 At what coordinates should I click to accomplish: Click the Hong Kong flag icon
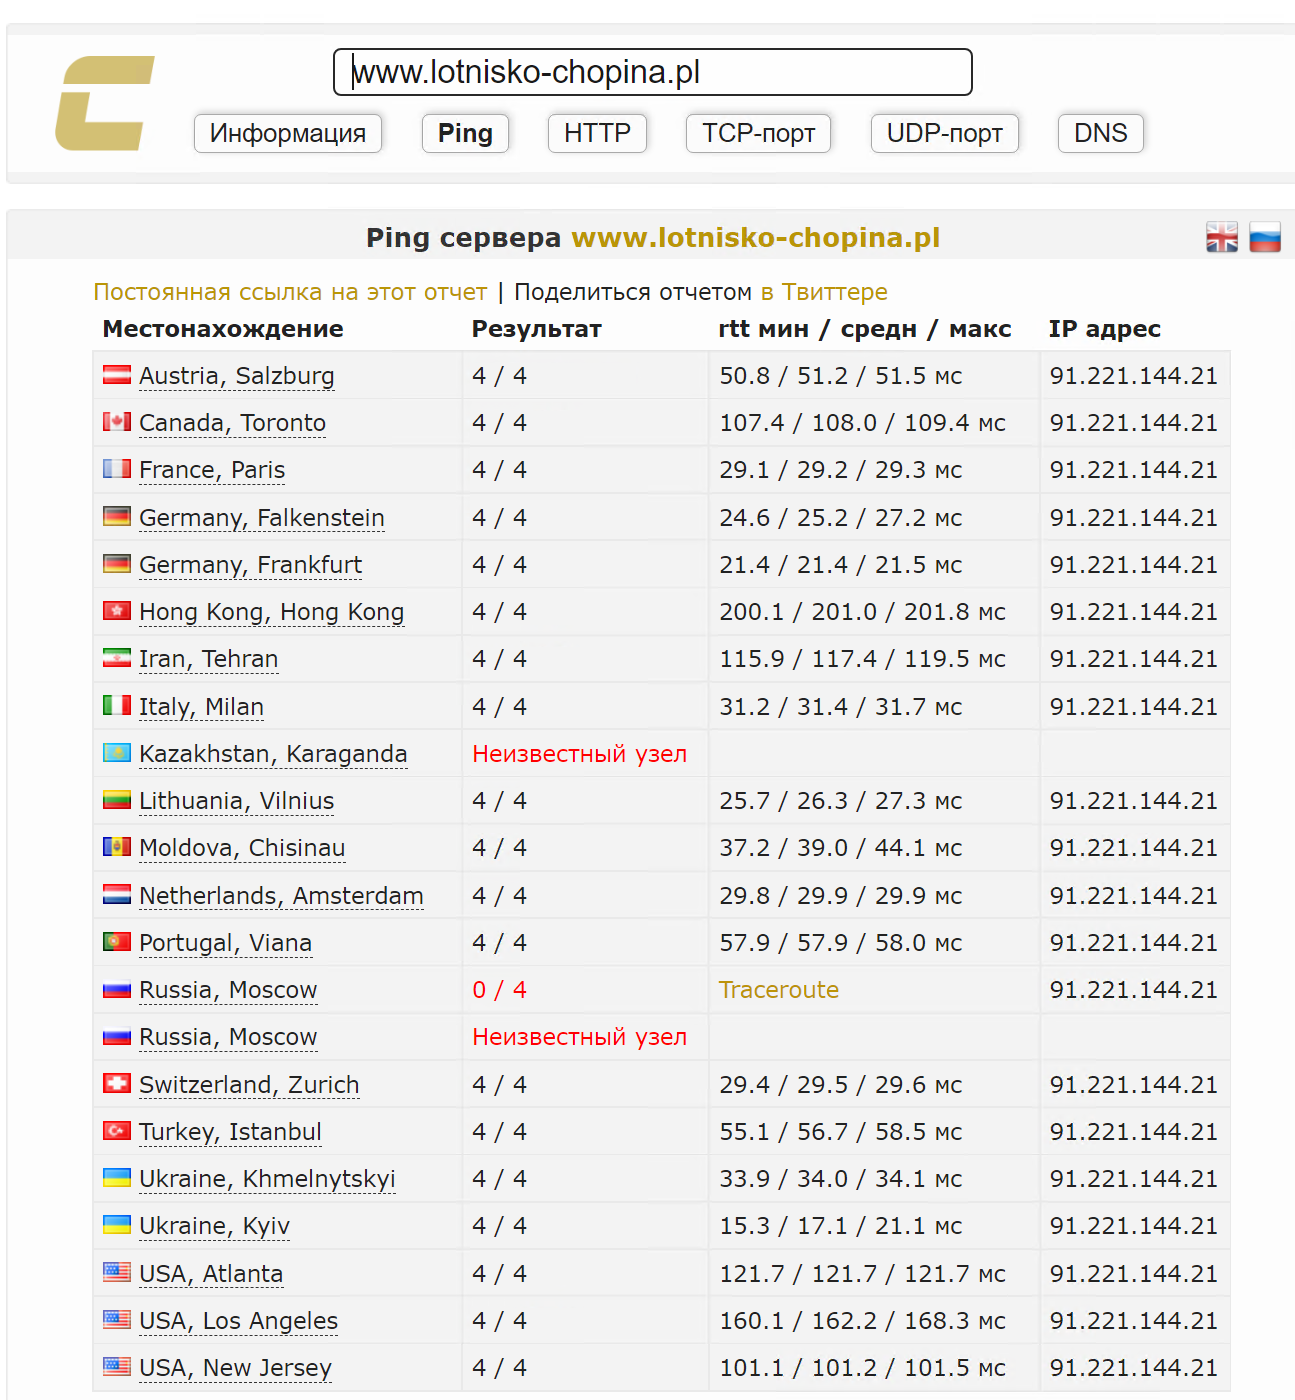click(x=117, y=611)
